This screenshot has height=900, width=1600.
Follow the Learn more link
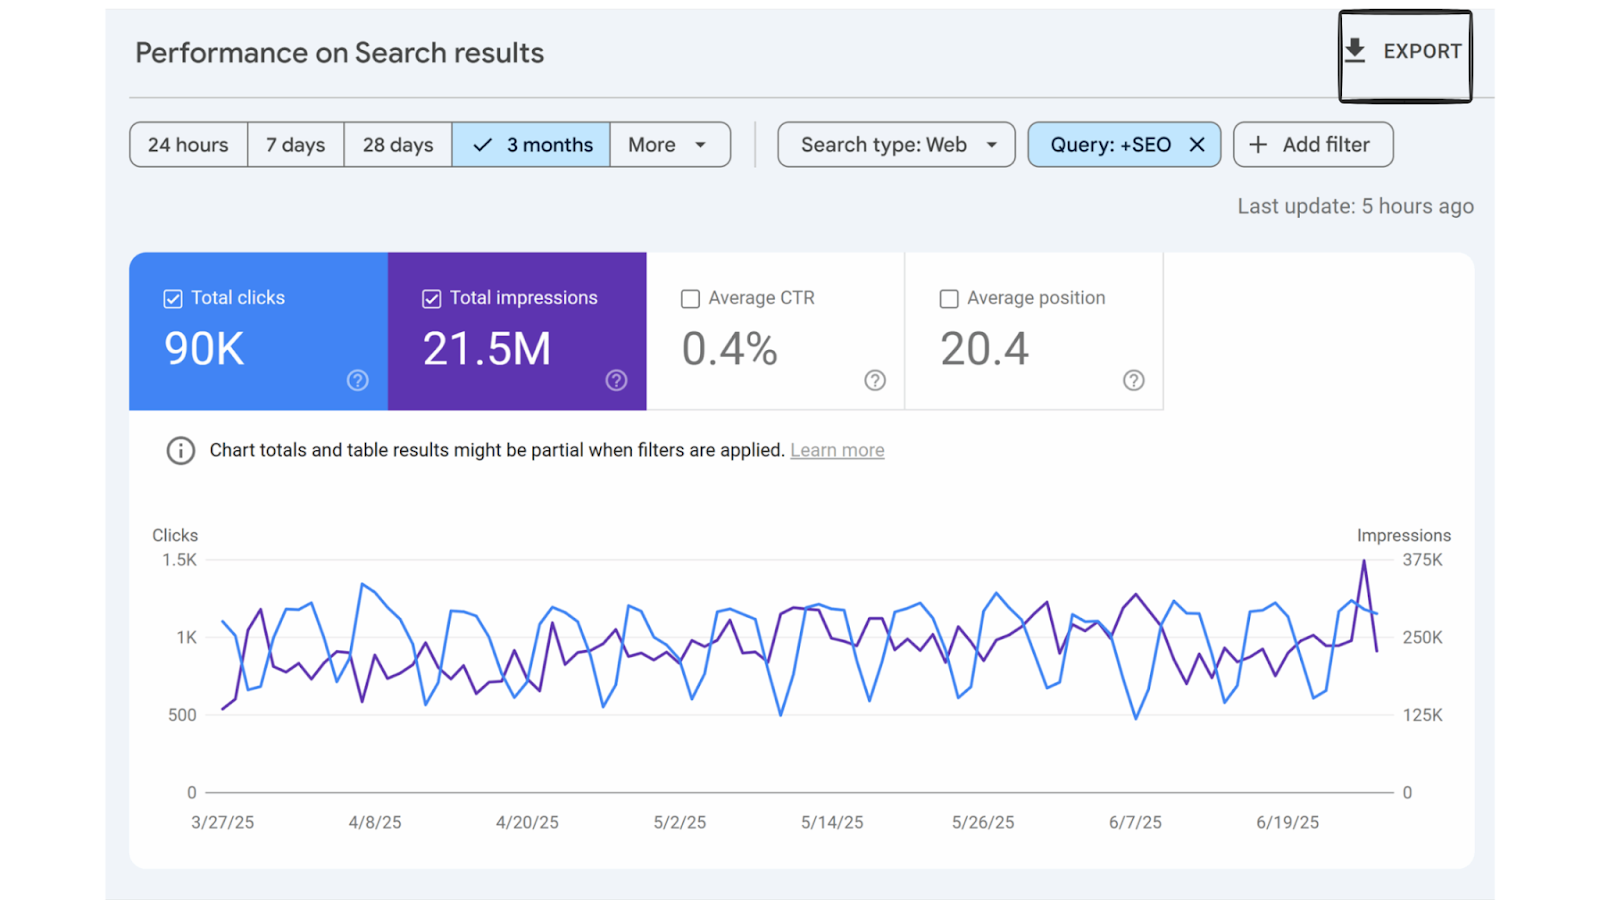click(x=837, y=451)
